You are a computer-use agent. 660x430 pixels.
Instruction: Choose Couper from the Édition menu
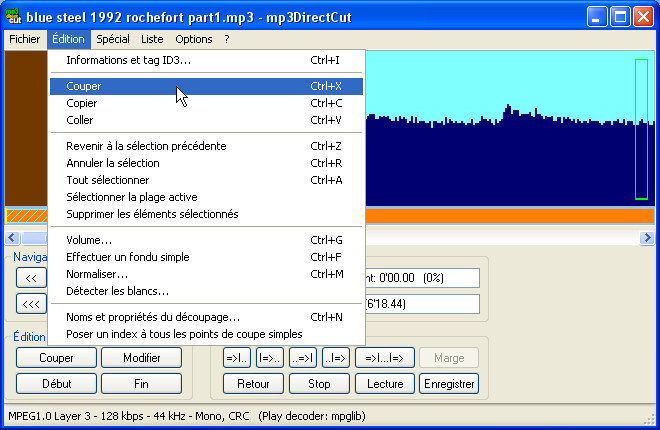point(83,86)
